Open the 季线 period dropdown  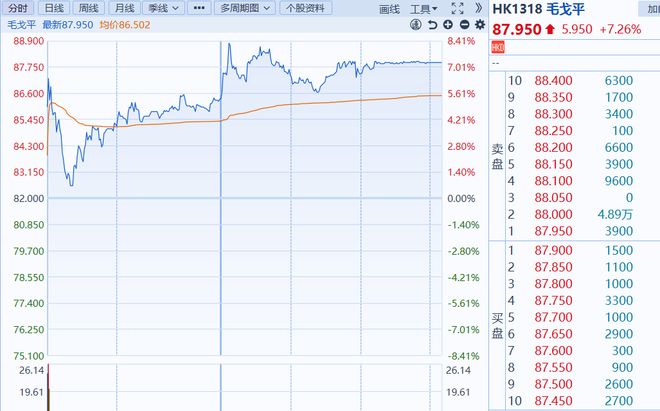164,8
